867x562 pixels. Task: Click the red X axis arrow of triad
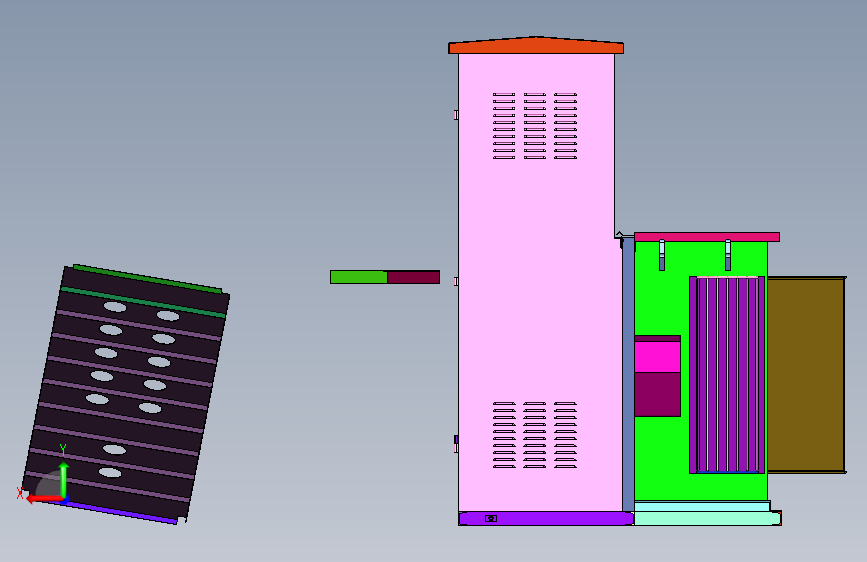[x=44, y=499]
